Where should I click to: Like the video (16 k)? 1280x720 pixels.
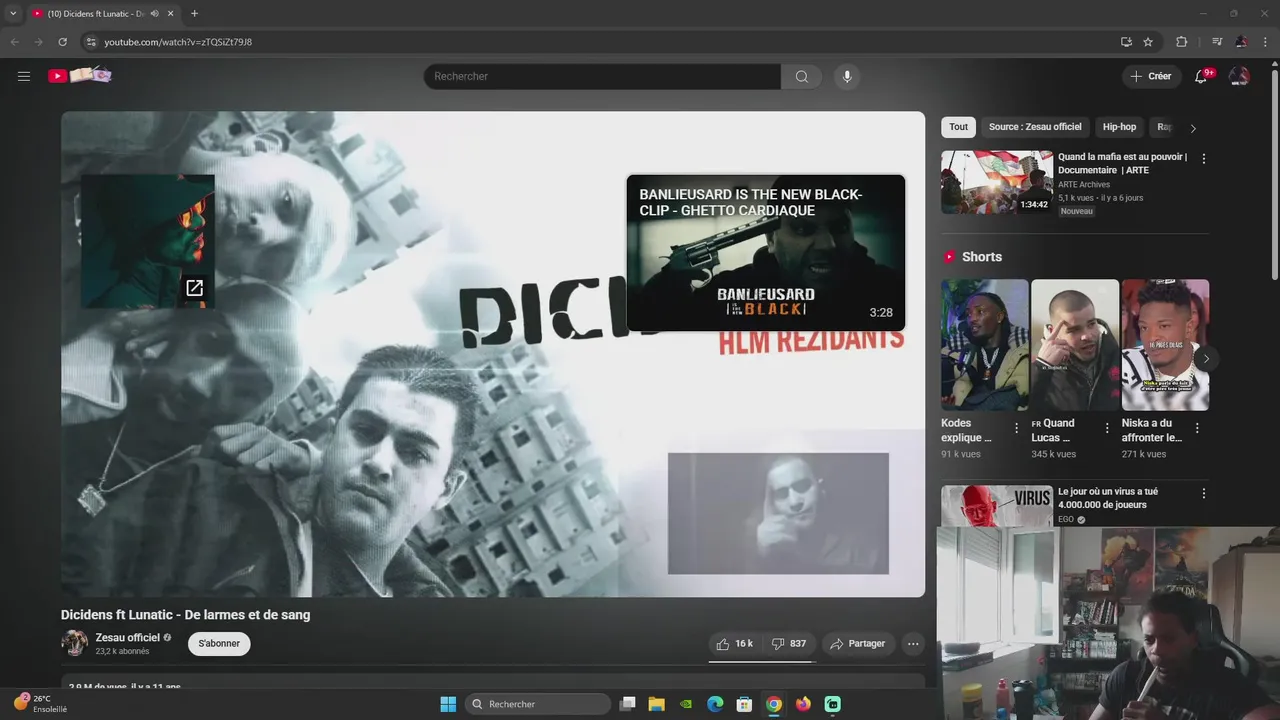pyautogui.click(x=735, y=644)
